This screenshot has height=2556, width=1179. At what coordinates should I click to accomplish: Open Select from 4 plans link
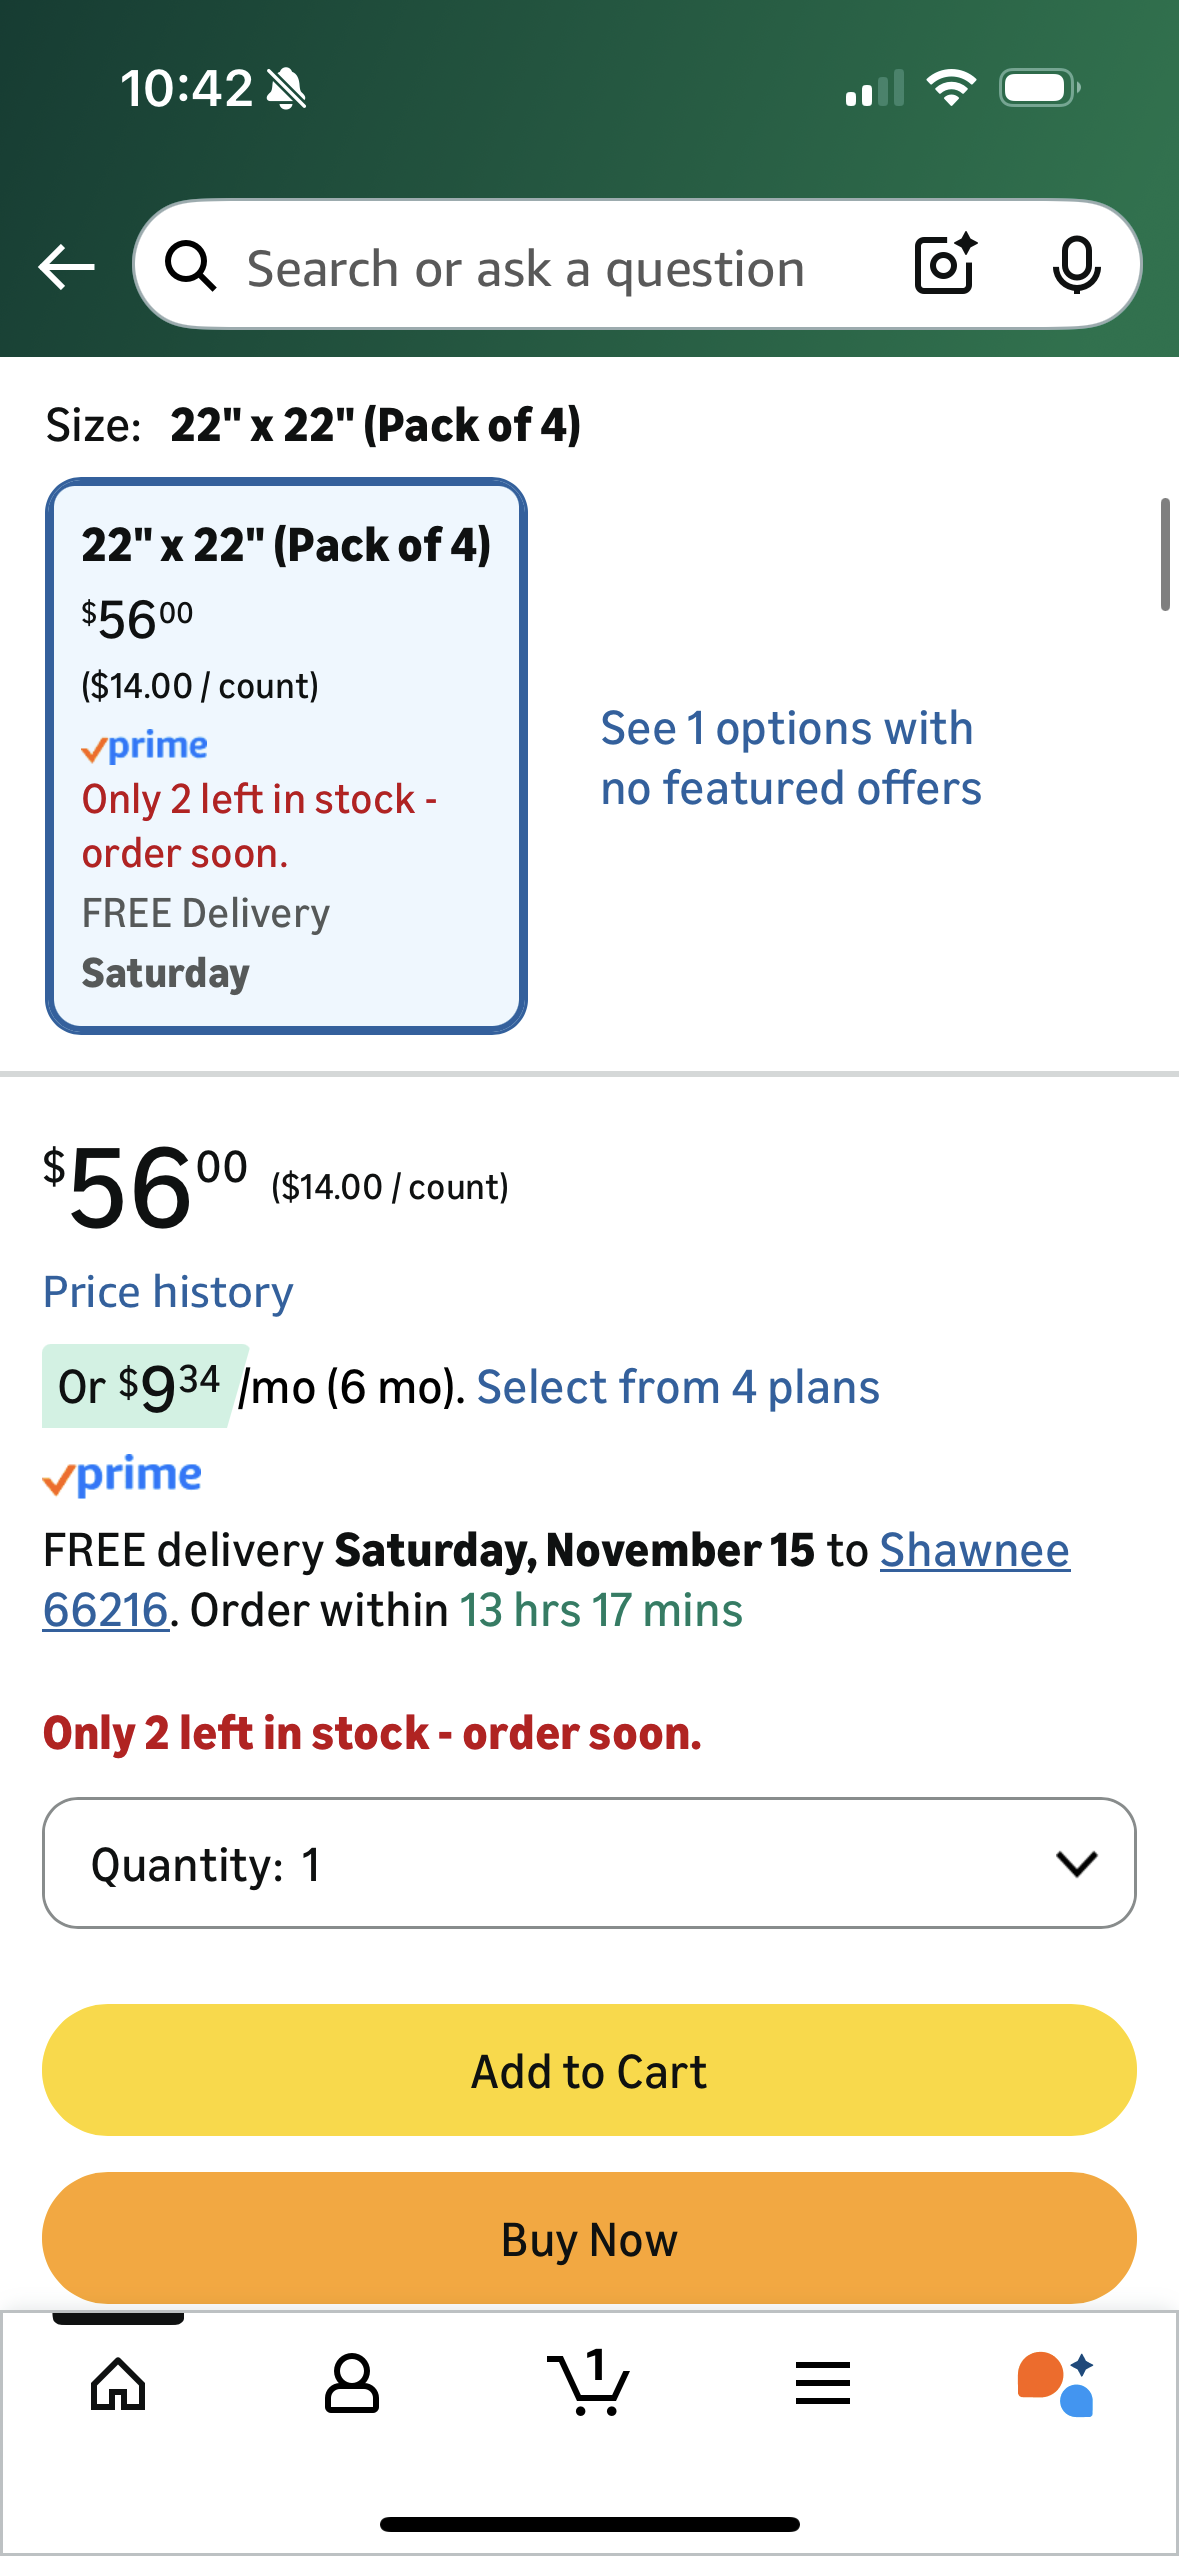coord(677,1387)
